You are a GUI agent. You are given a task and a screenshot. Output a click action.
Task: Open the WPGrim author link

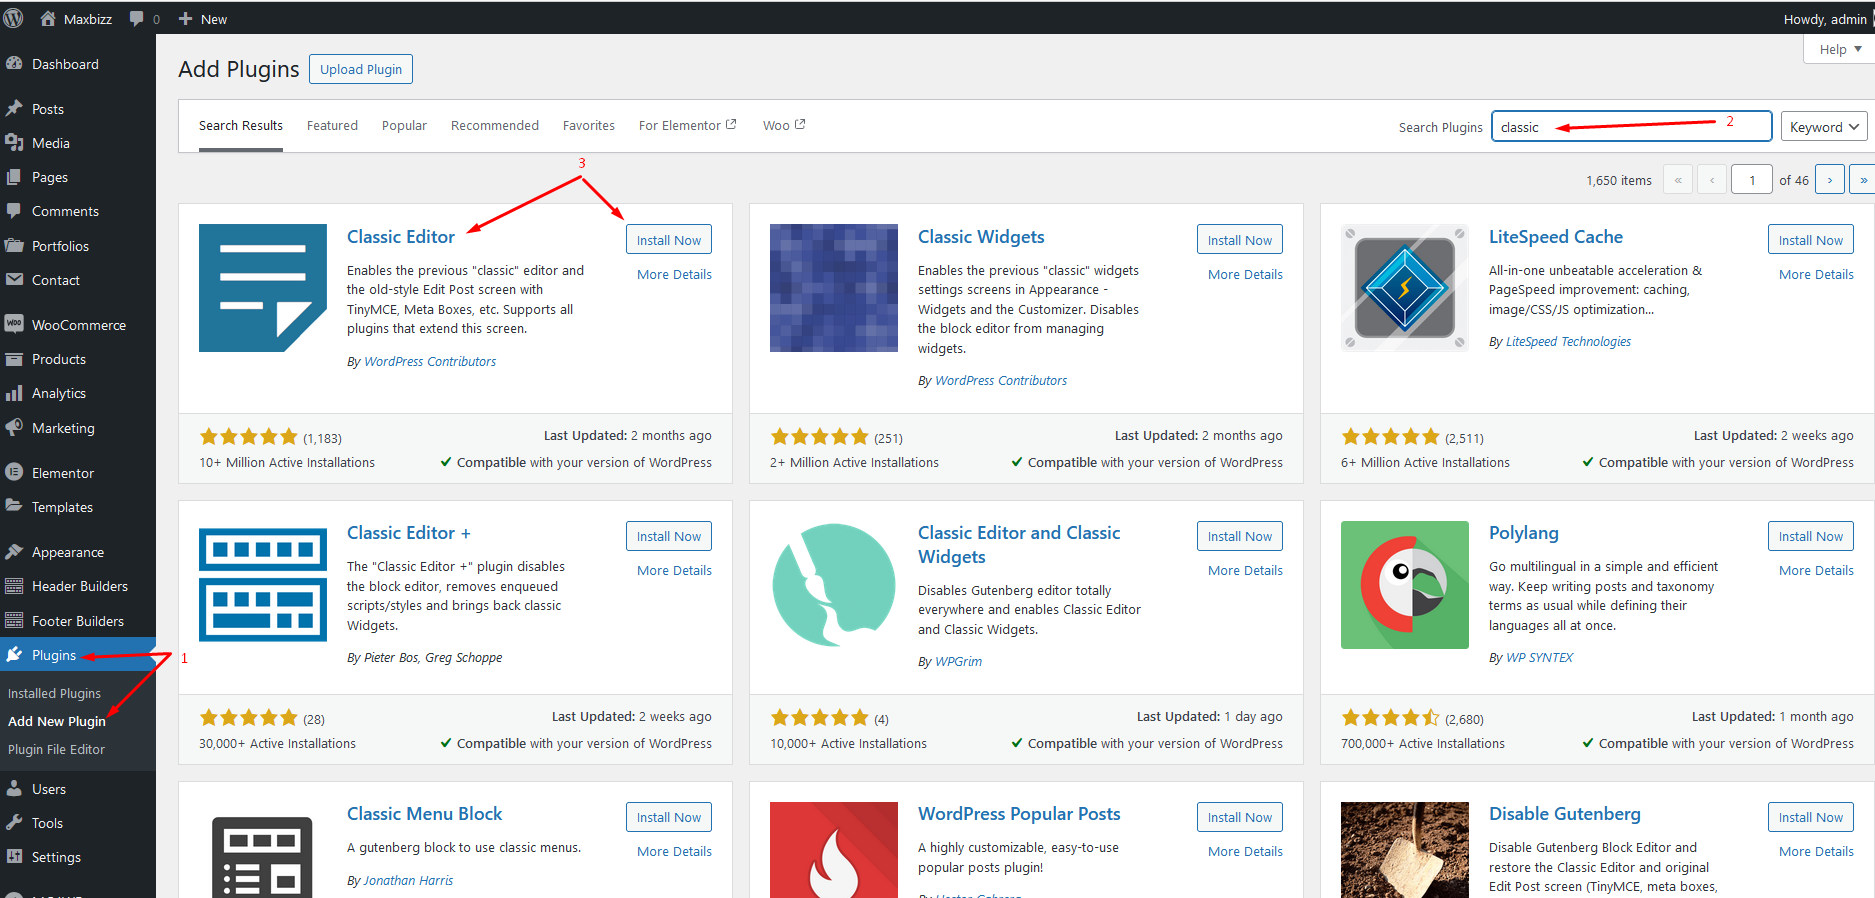959,662
